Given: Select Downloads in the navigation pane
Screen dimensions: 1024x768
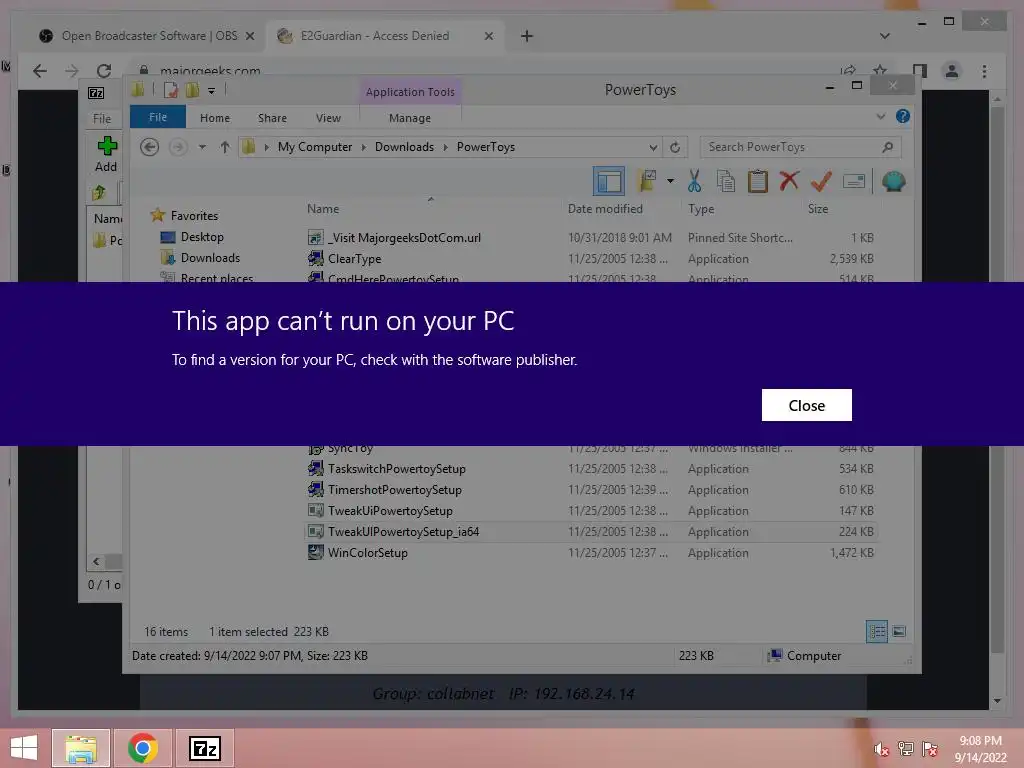Looking at the screenshot, I should [x=210, y=258].
